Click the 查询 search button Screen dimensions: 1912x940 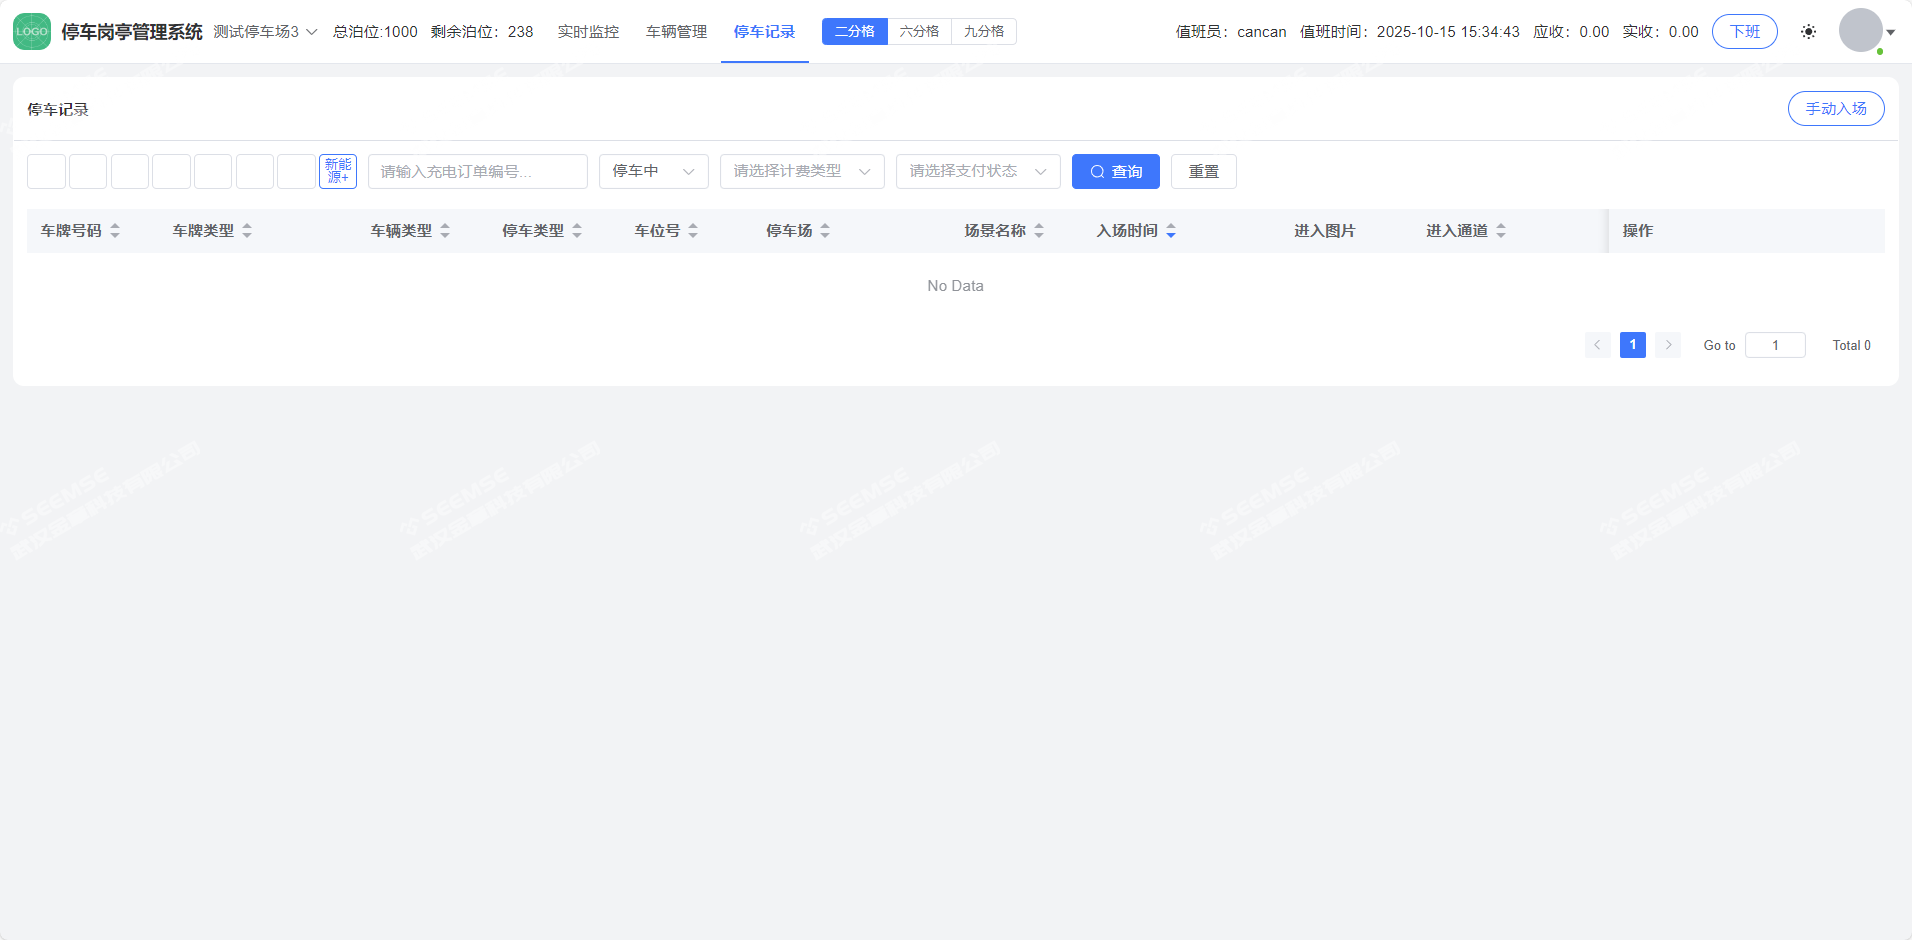tap(1115, 171)
